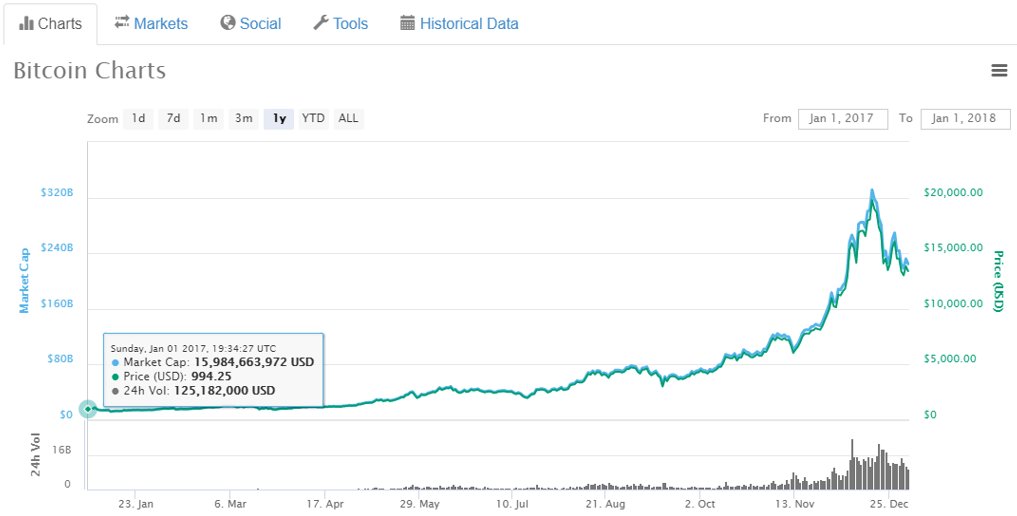Click the $10,000.00 price axis label
The image size is (1017, 516).
(953, 303)
